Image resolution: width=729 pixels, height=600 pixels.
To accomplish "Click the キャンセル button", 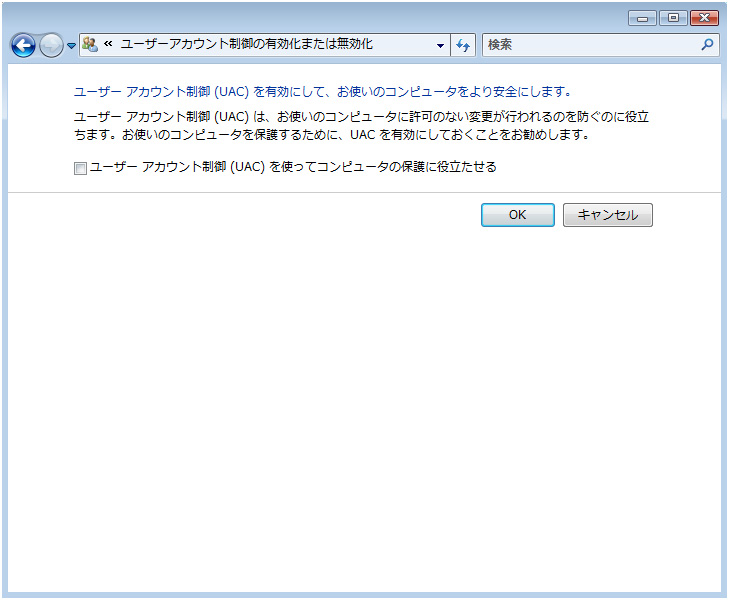I will (608, 215).
